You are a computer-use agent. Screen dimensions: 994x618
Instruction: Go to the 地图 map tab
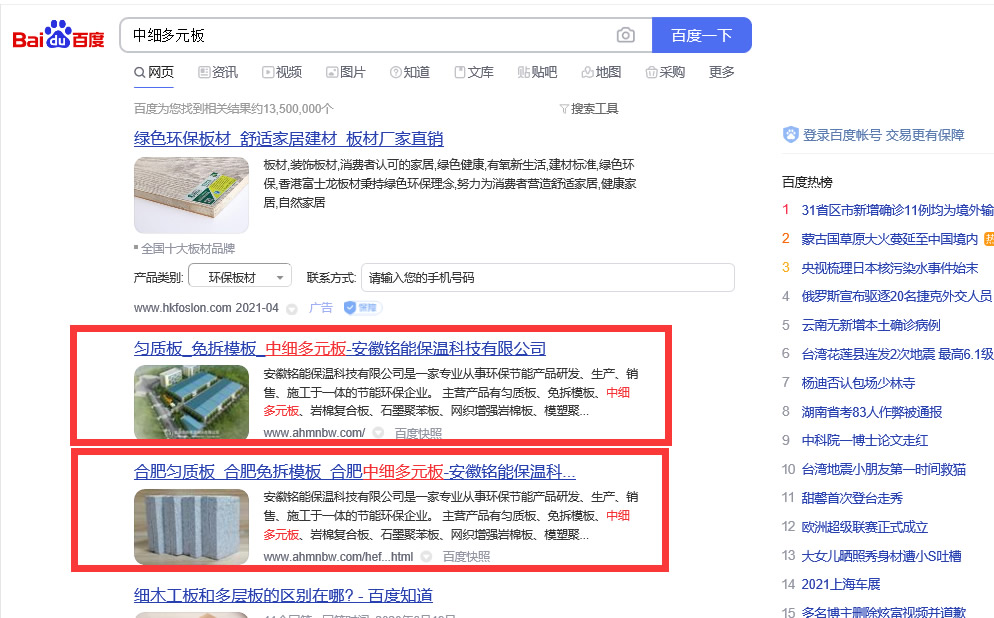[601, 72]
